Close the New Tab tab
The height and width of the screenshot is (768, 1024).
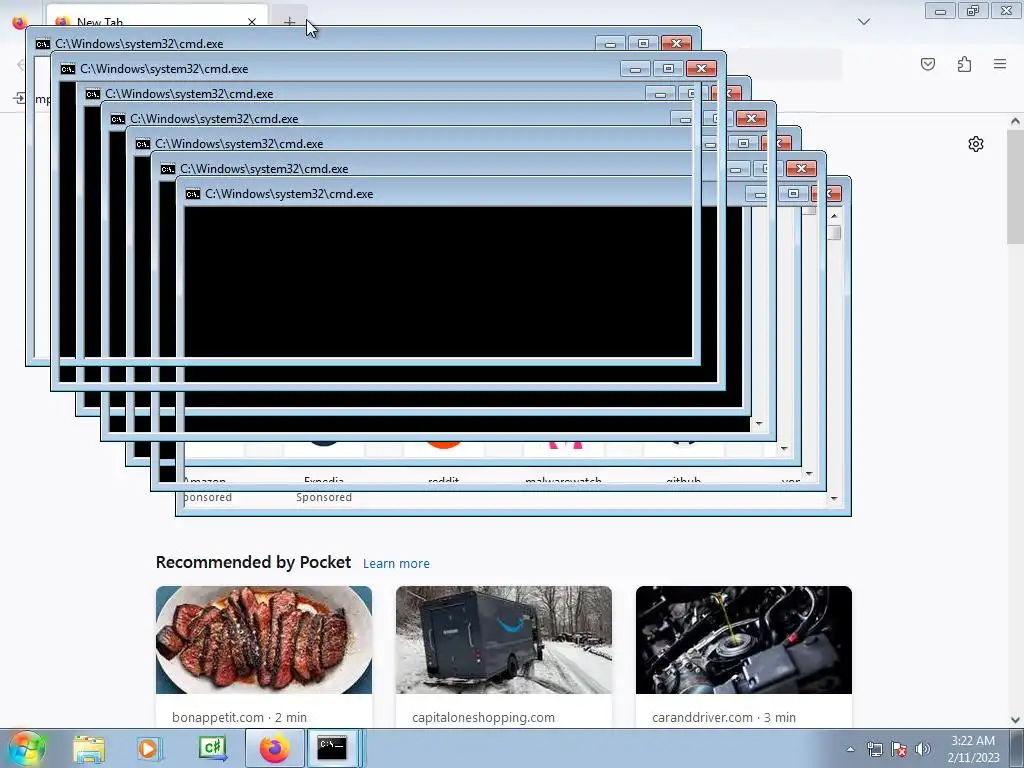[x=252, y=22]
